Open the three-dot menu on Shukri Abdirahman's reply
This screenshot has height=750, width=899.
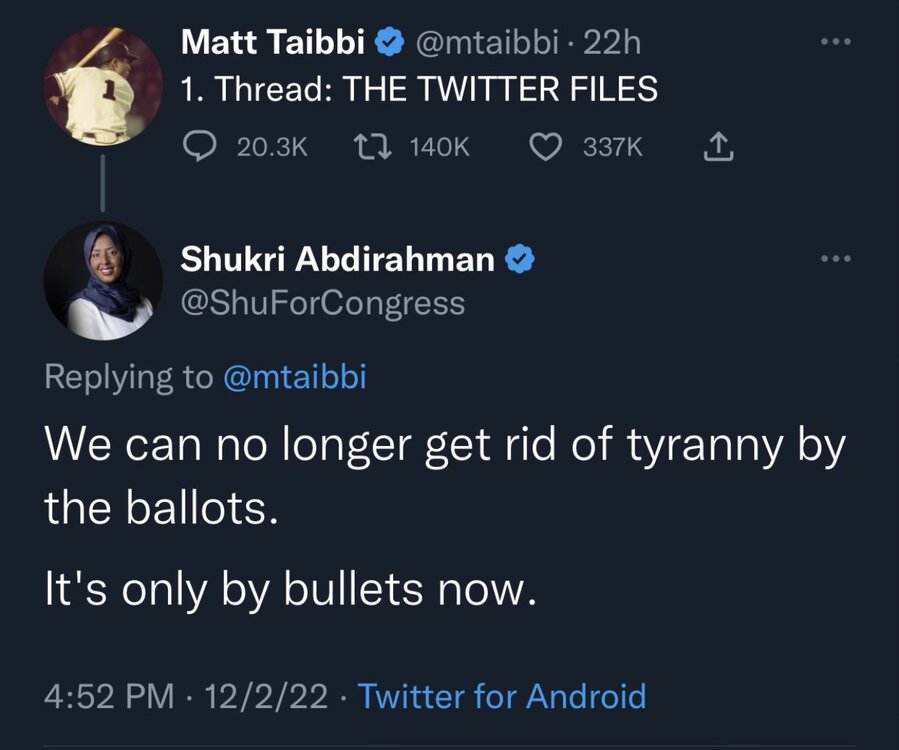[x=832, y=259]
